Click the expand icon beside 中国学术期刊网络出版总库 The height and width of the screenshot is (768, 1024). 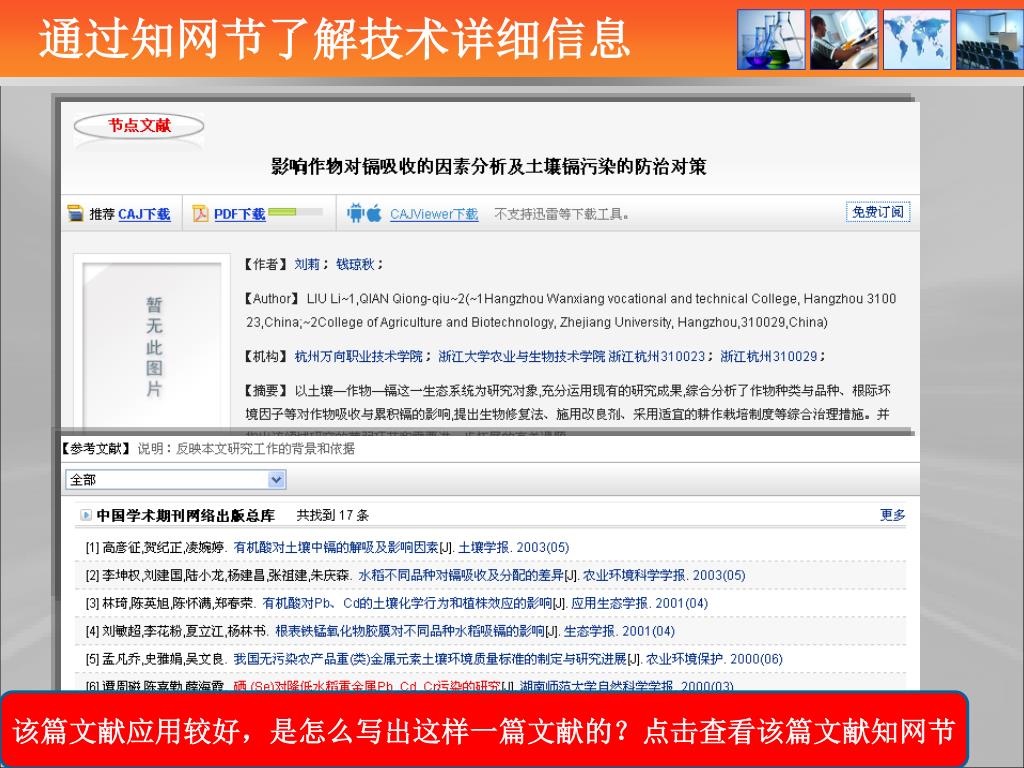tap(86, 515)
